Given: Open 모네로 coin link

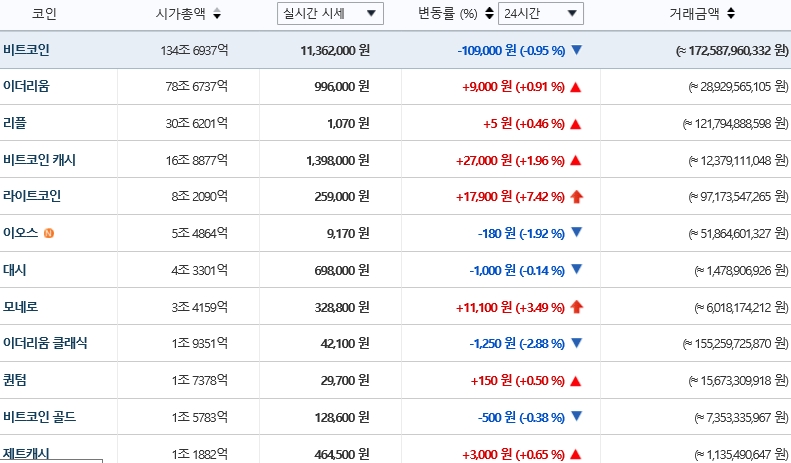Looking at the screenshot, I should pos(20,307).
